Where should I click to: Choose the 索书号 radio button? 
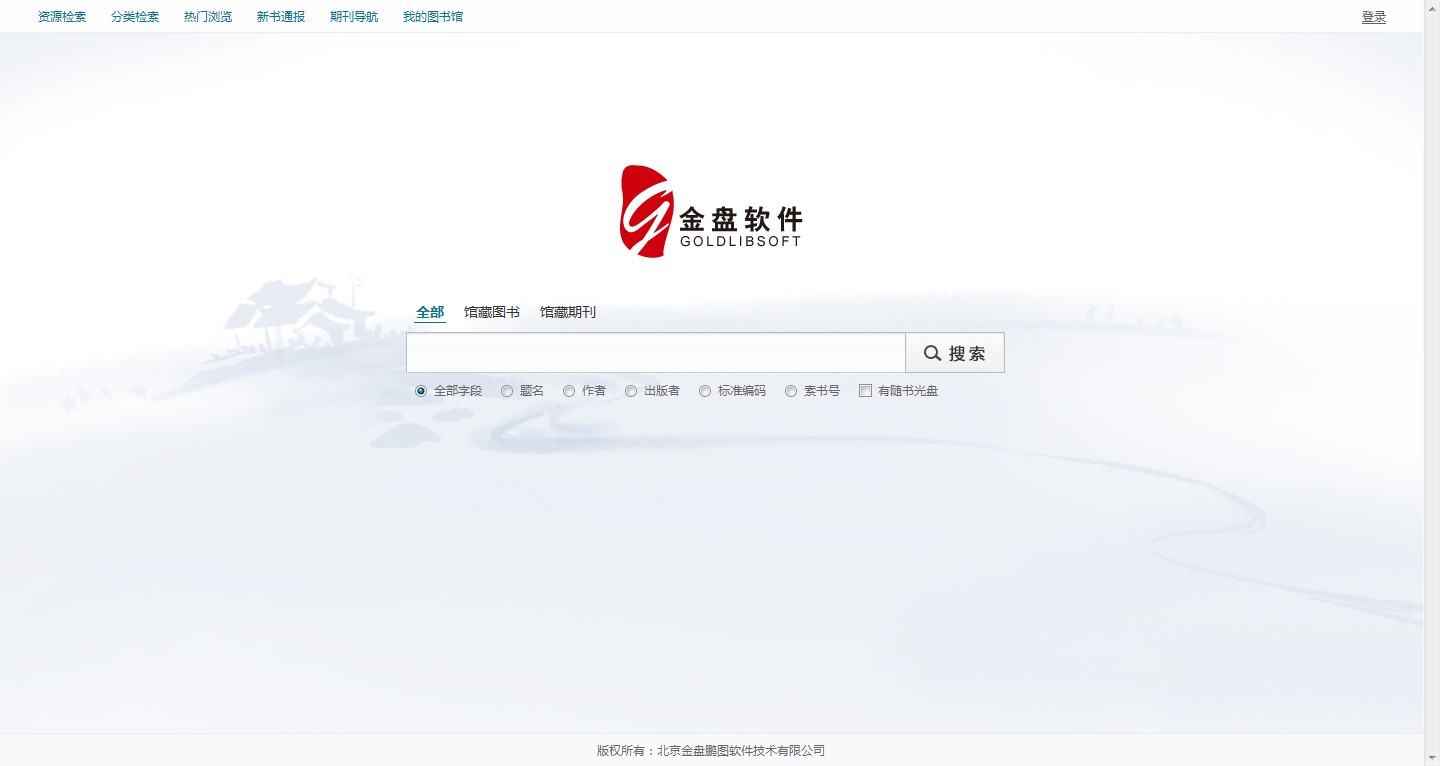(791, 391)
